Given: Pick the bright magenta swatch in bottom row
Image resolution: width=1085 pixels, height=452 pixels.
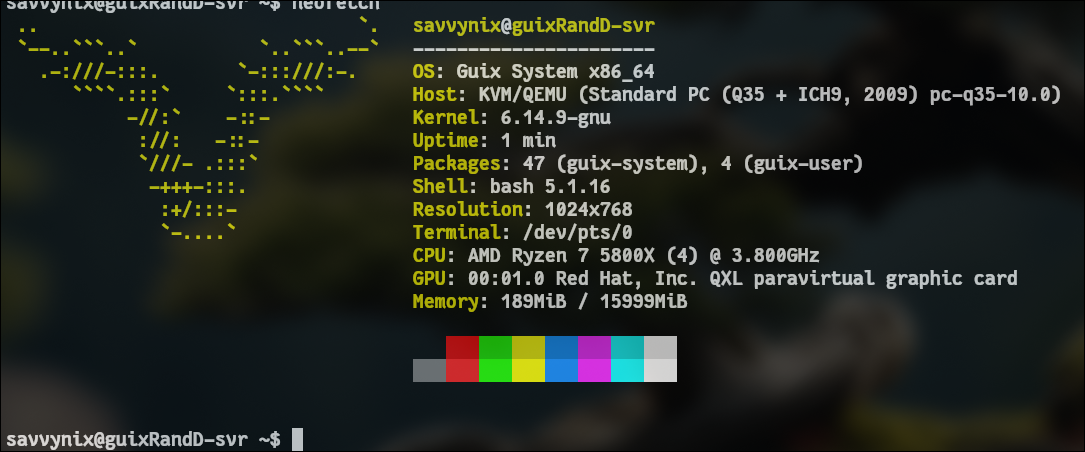Looking at the screenshot, I should point(594,370).
